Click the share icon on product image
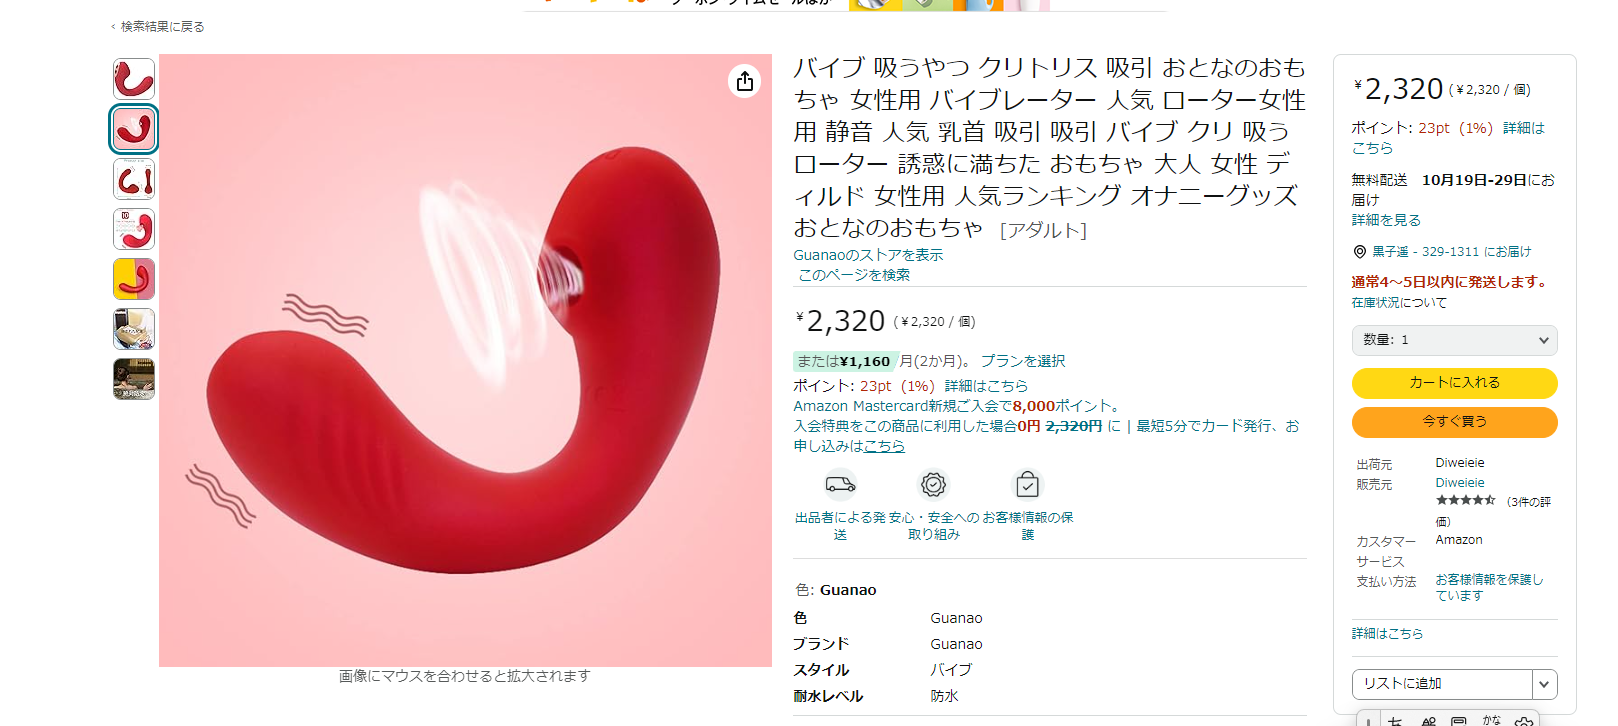Image resolution: width=1618 pixels, height=726 pixels. click(745, 81)
